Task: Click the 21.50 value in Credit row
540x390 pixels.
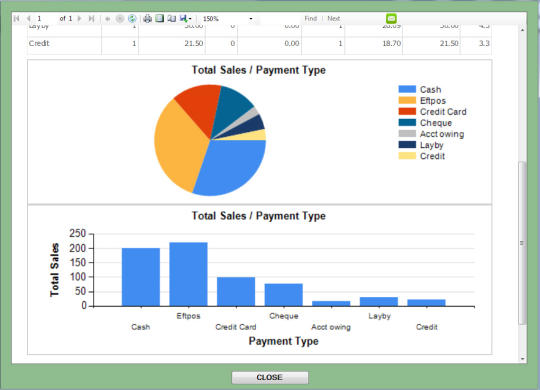Action: click(x=194, y=43)
